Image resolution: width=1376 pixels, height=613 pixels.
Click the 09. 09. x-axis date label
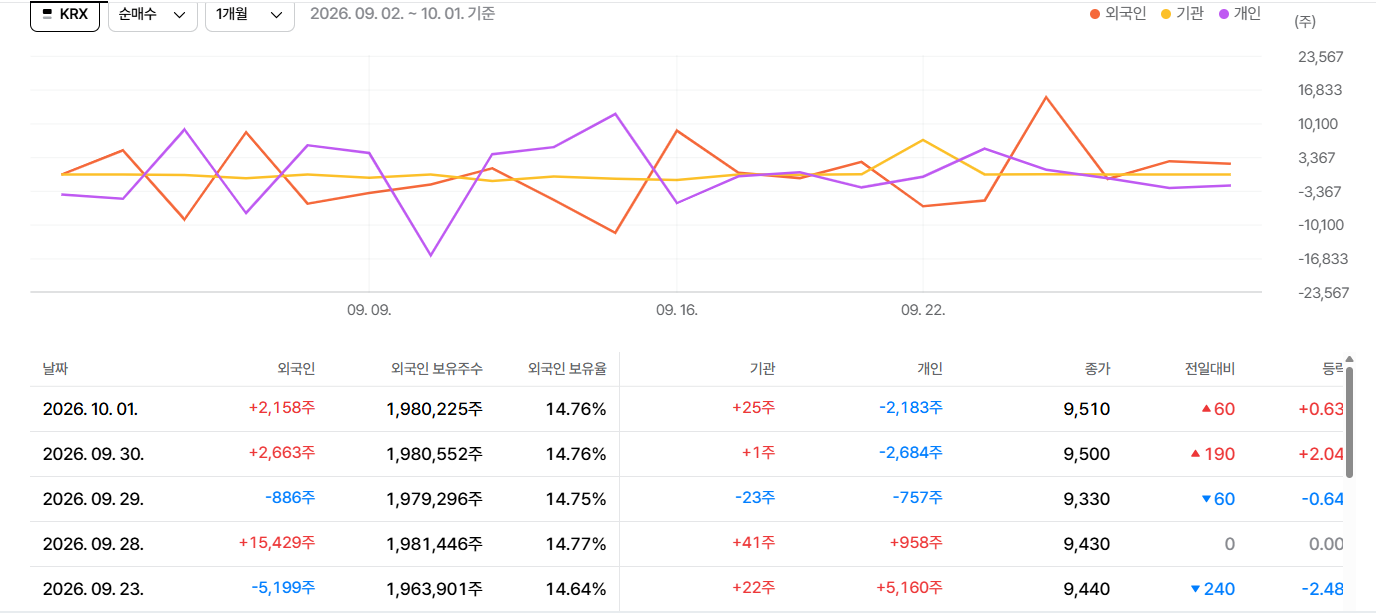coord(369,310)
